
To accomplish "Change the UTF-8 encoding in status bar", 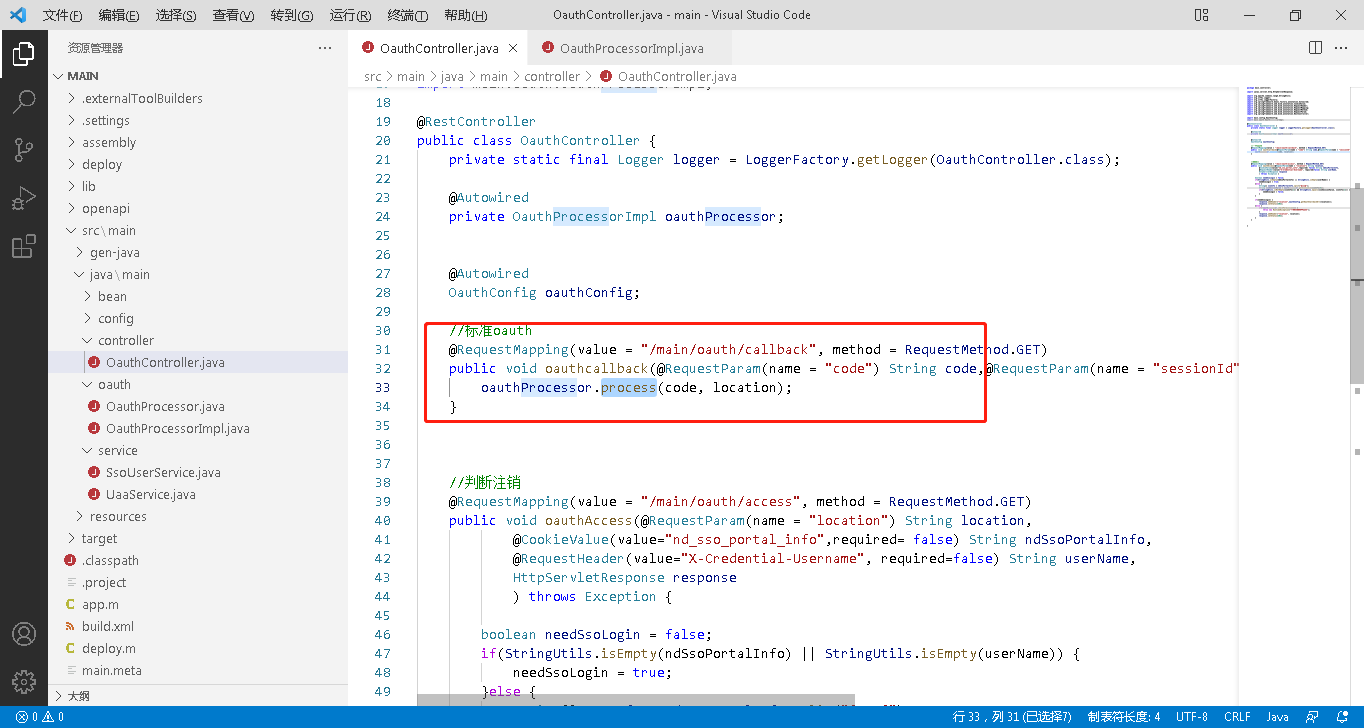I will [x=1191, y=717].
